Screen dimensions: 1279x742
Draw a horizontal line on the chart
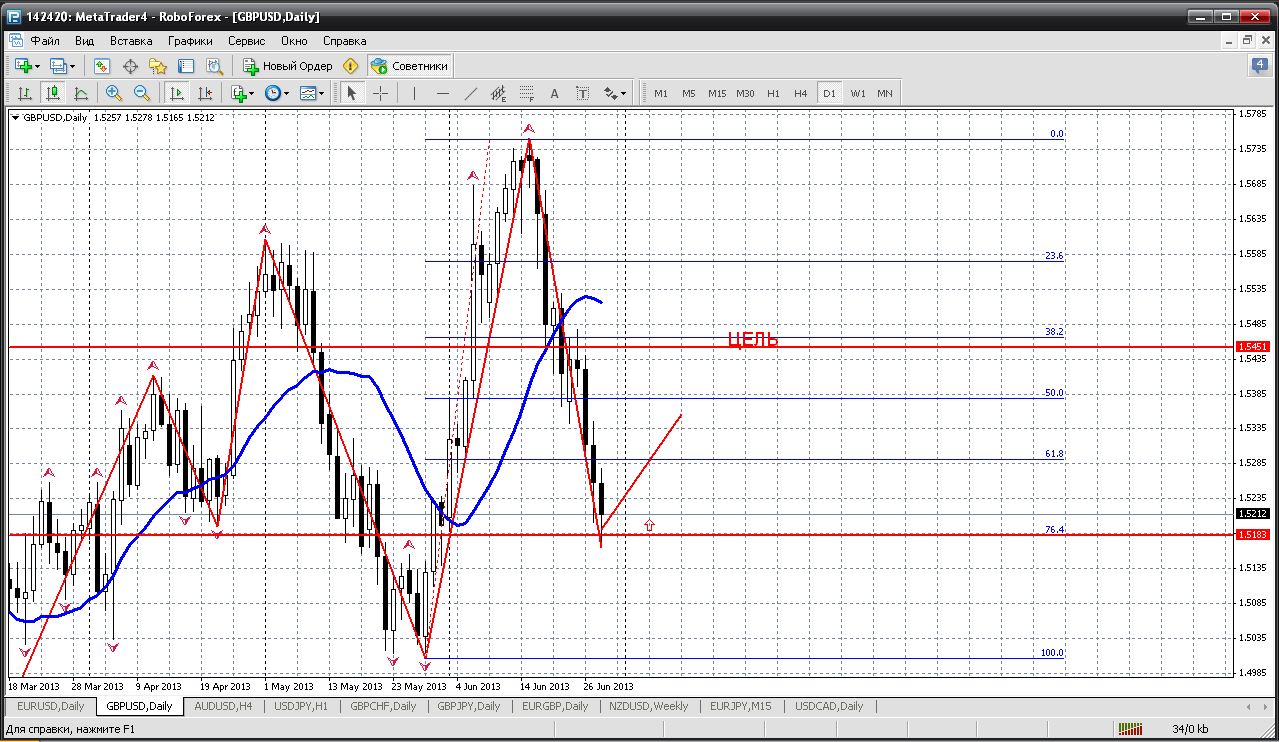click(443, 93)
